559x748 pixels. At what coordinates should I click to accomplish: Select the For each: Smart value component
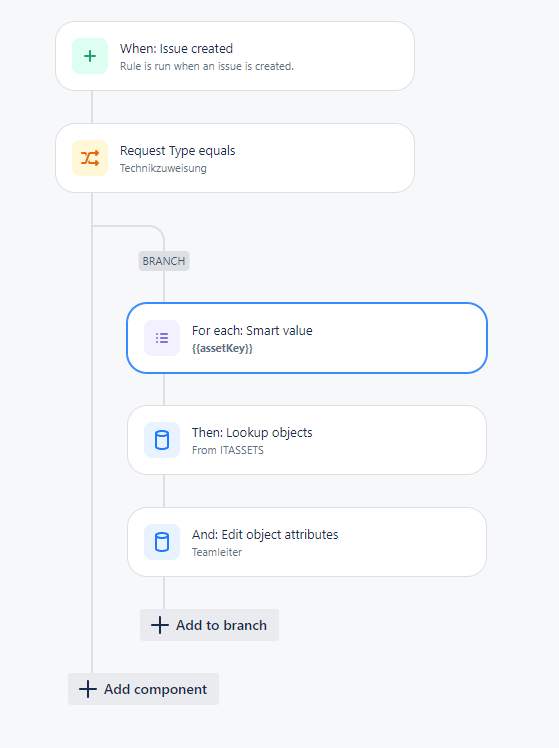(x=307, y=338)
